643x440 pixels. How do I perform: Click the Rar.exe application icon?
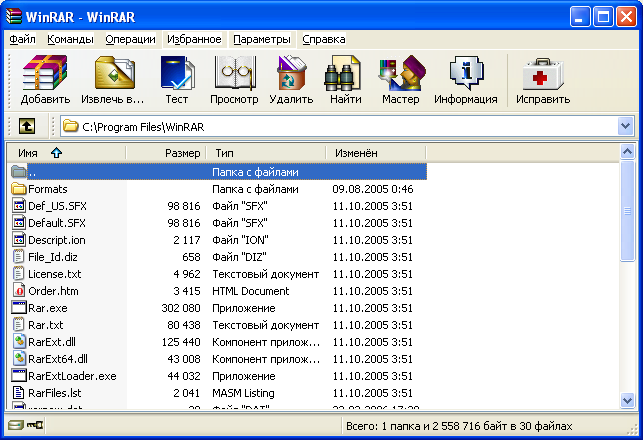19,308
